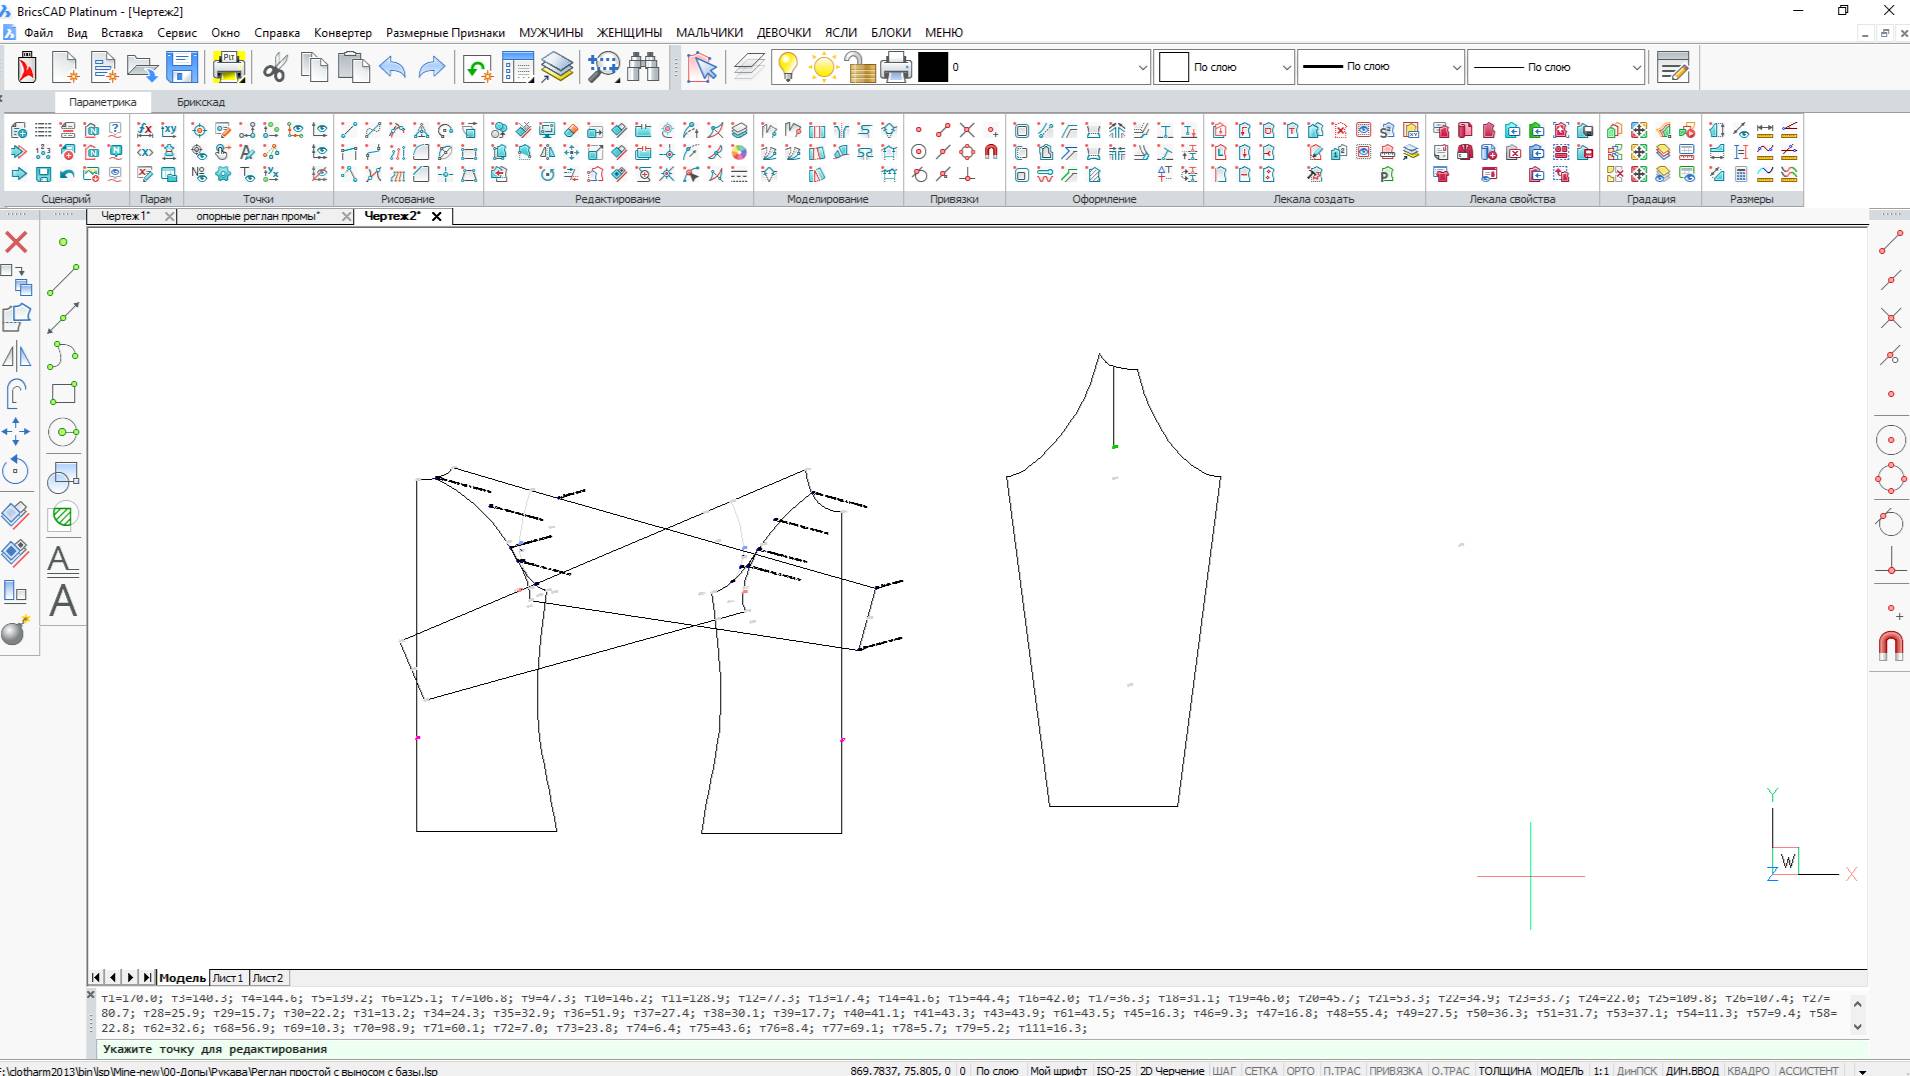Open the ЖЕНЩИНЫ menu
Viewport: 1910px width, 1076px height.
[629, 32]
